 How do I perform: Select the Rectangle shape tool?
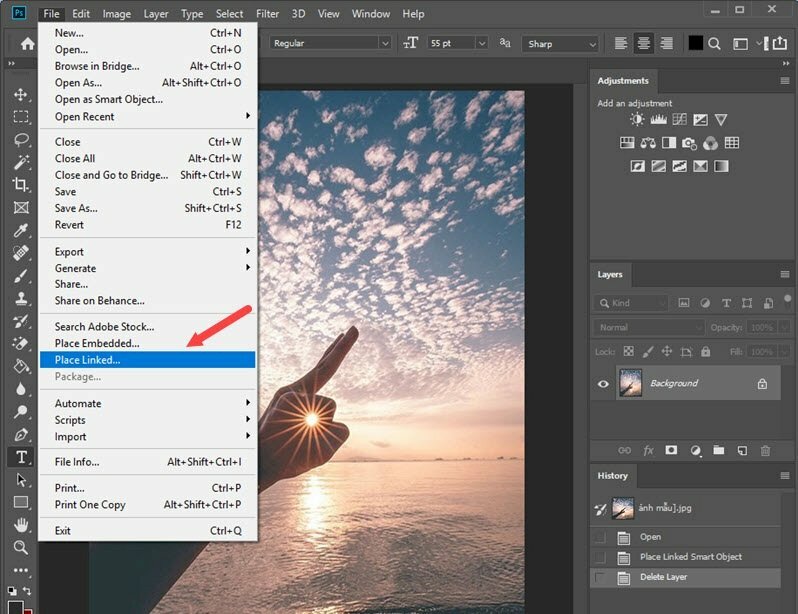[20, 502]
